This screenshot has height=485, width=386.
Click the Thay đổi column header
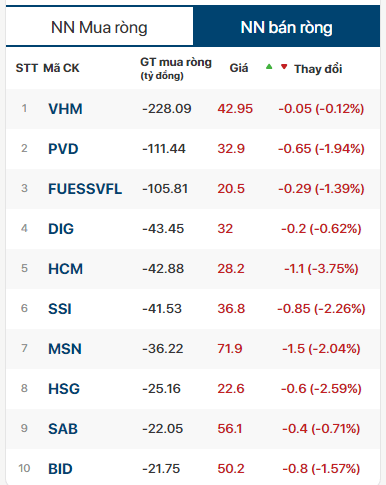318,69
